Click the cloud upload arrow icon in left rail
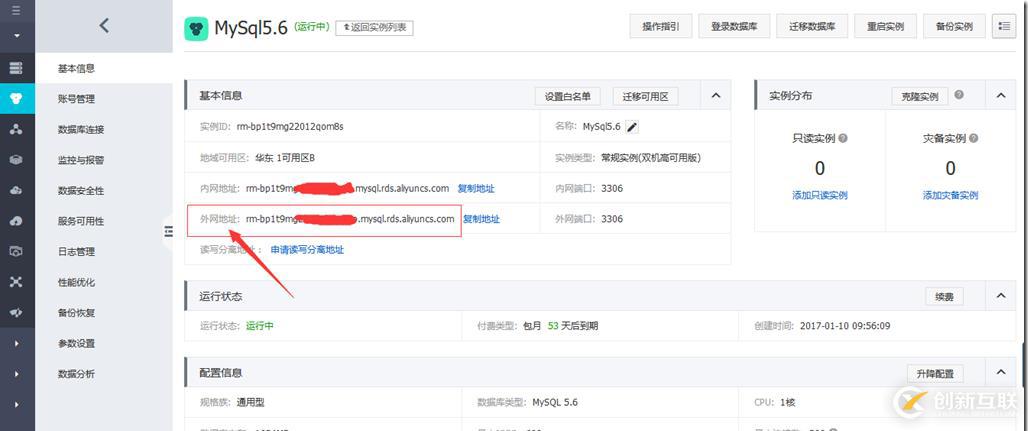The height and width of the screenshot is (431, 1028). 16,221
